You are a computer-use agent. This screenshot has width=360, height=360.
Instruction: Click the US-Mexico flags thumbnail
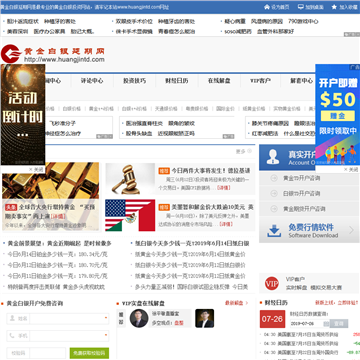click(x=130, y=215)
